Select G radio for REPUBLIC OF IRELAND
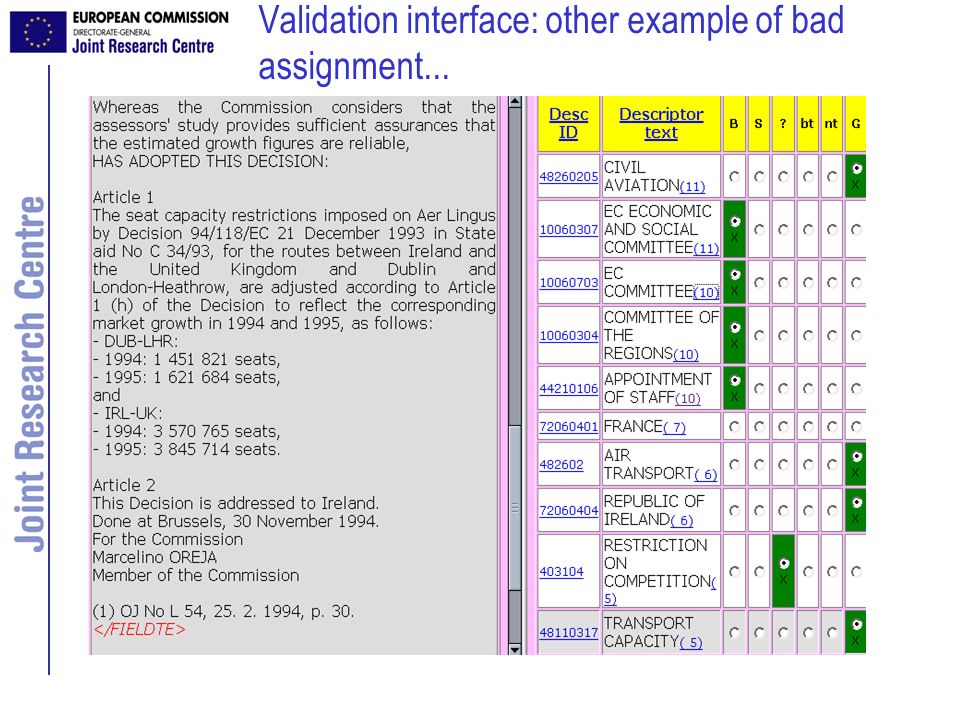The height and width of the screenshot is (720, 960). point(857,503)
